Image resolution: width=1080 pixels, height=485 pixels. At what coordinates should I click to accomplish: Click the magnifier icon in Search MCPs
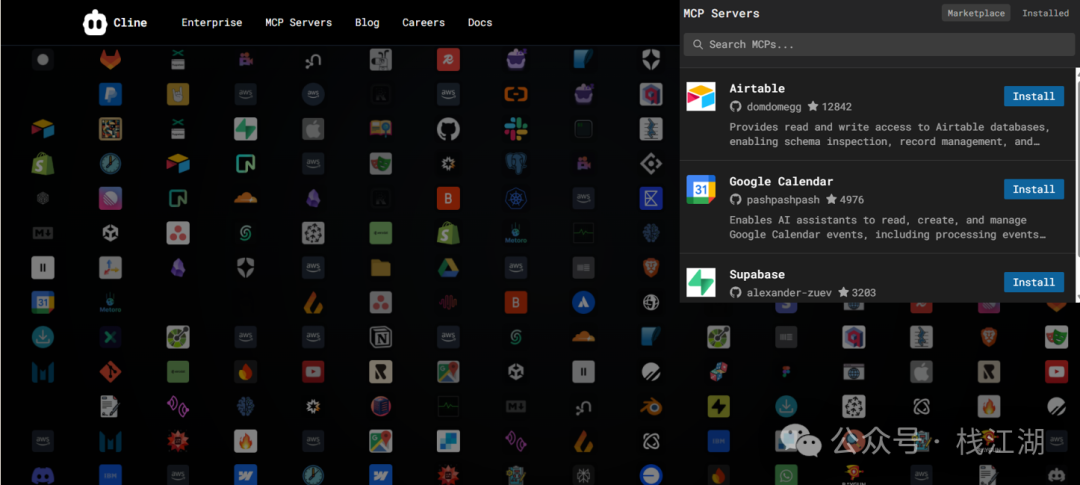click(698, 44)
